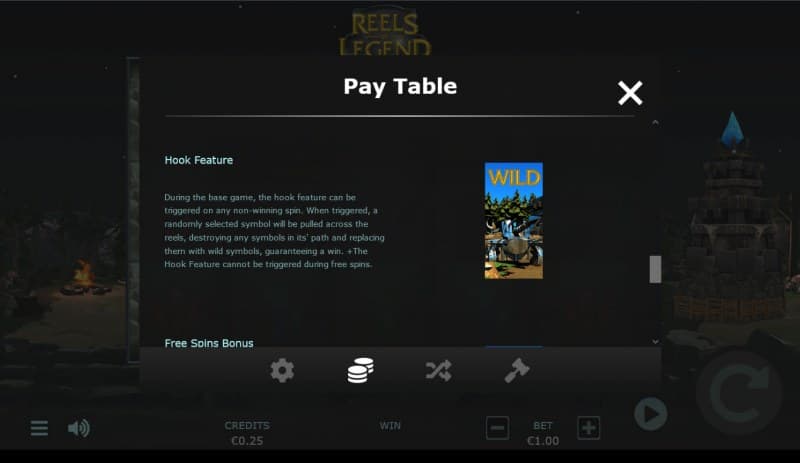Image resolution: width=800 pixels, height=463 pixels.
Task: Start autoplay with the small play button
Action: click(x=651, y=414)
